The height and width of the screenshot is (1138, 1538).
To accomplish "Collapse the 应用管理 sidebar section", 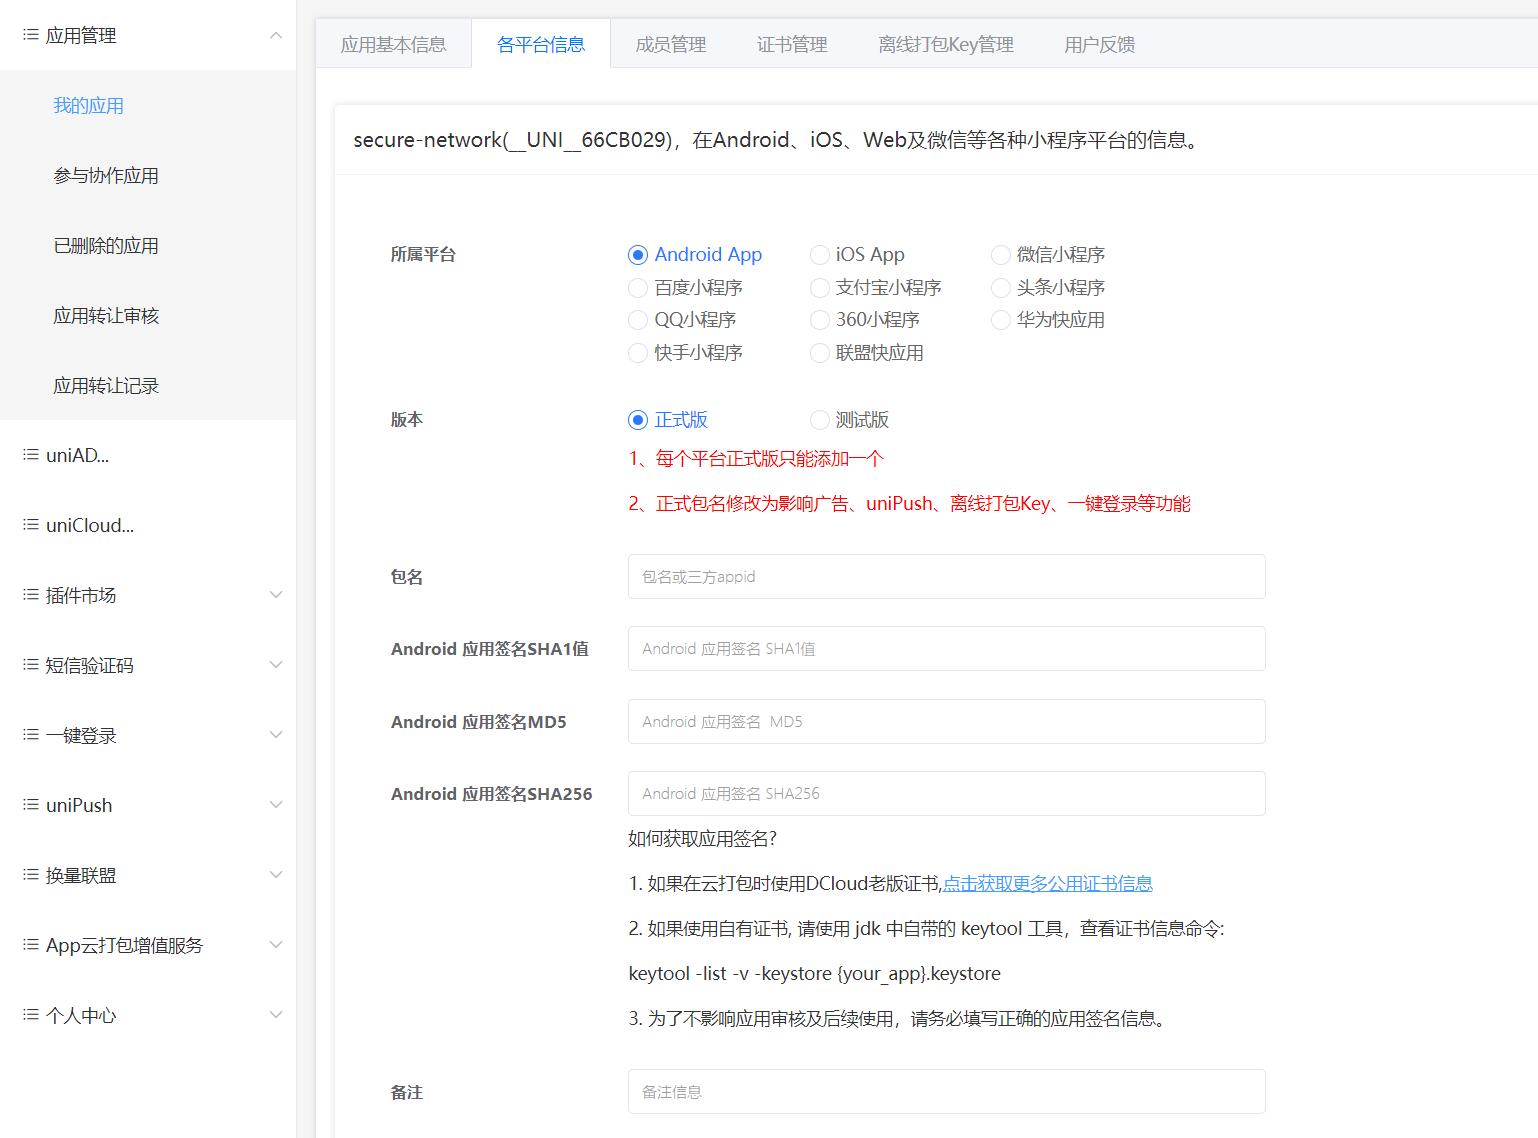I will pyautogui.click(x=276, y=33).
